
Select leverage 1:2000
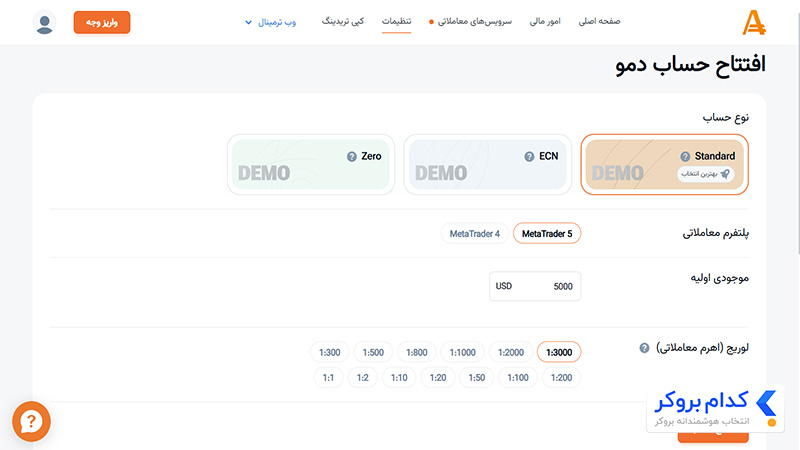pos(511,352)
